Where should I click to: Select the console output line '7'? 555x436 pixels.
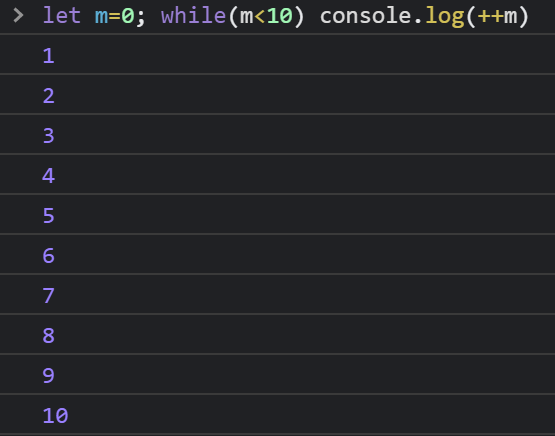pos(278,294)
